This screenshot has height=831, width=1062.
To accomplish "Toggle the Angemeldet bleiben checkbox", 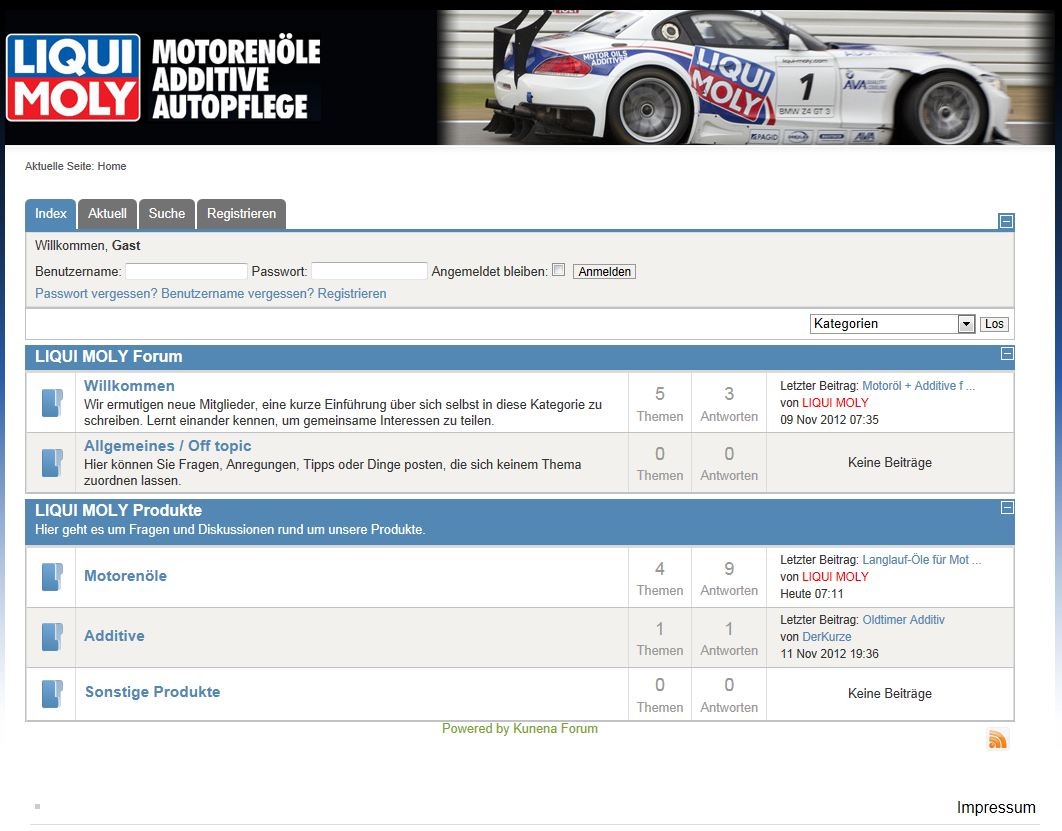I will tap(559, 270).
